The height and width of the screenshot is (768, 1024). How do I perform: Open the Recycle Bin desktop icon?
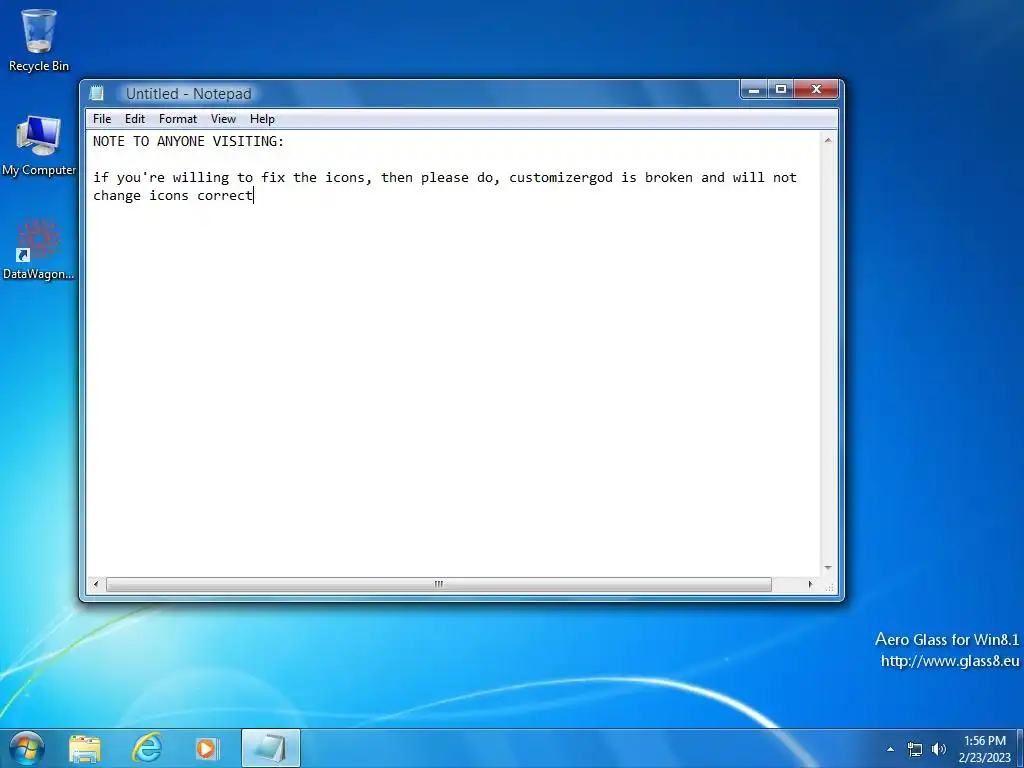click(x=39, y=39)
